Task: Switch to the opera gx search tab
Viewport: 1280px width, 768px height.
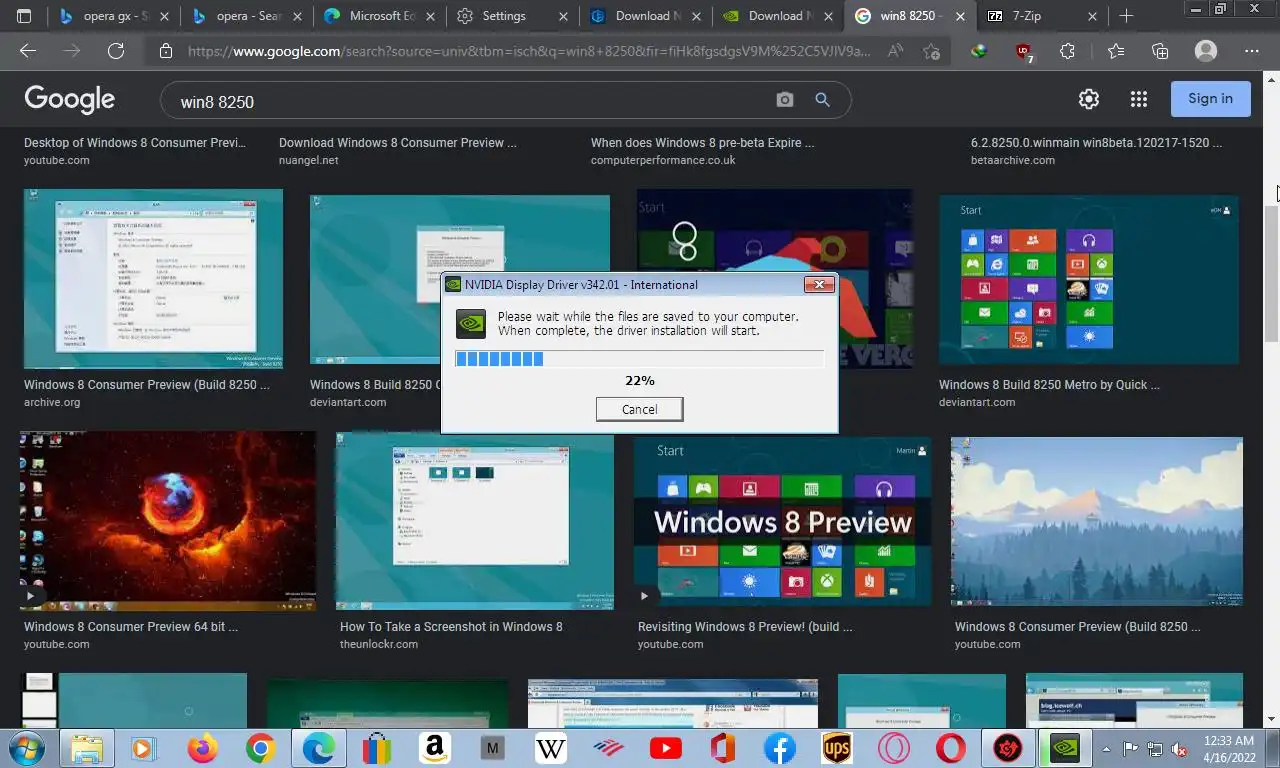Action: tap(116, 16)
